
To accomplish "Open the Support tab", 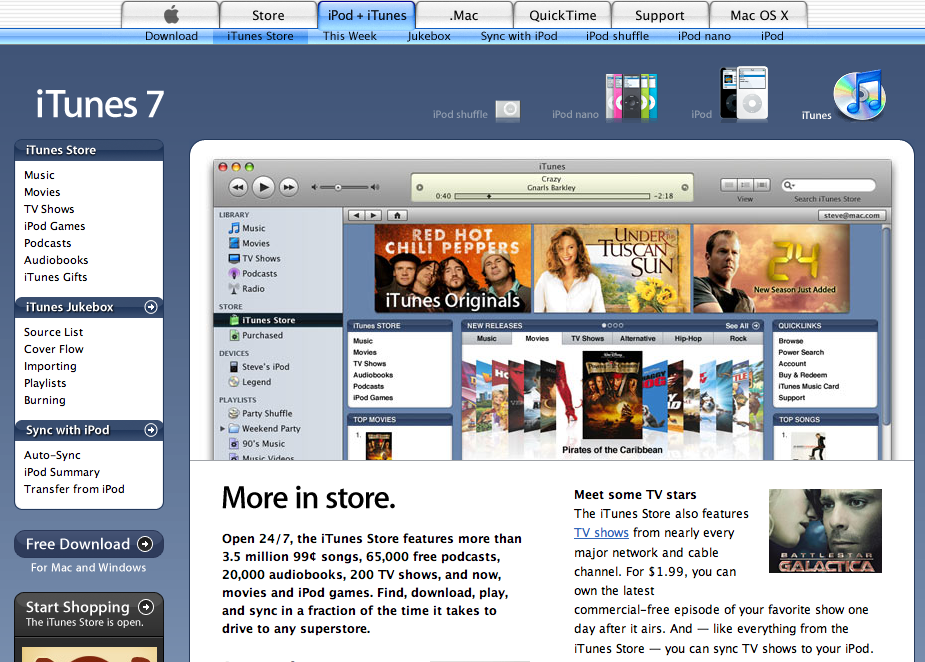I will coord(660,15).
